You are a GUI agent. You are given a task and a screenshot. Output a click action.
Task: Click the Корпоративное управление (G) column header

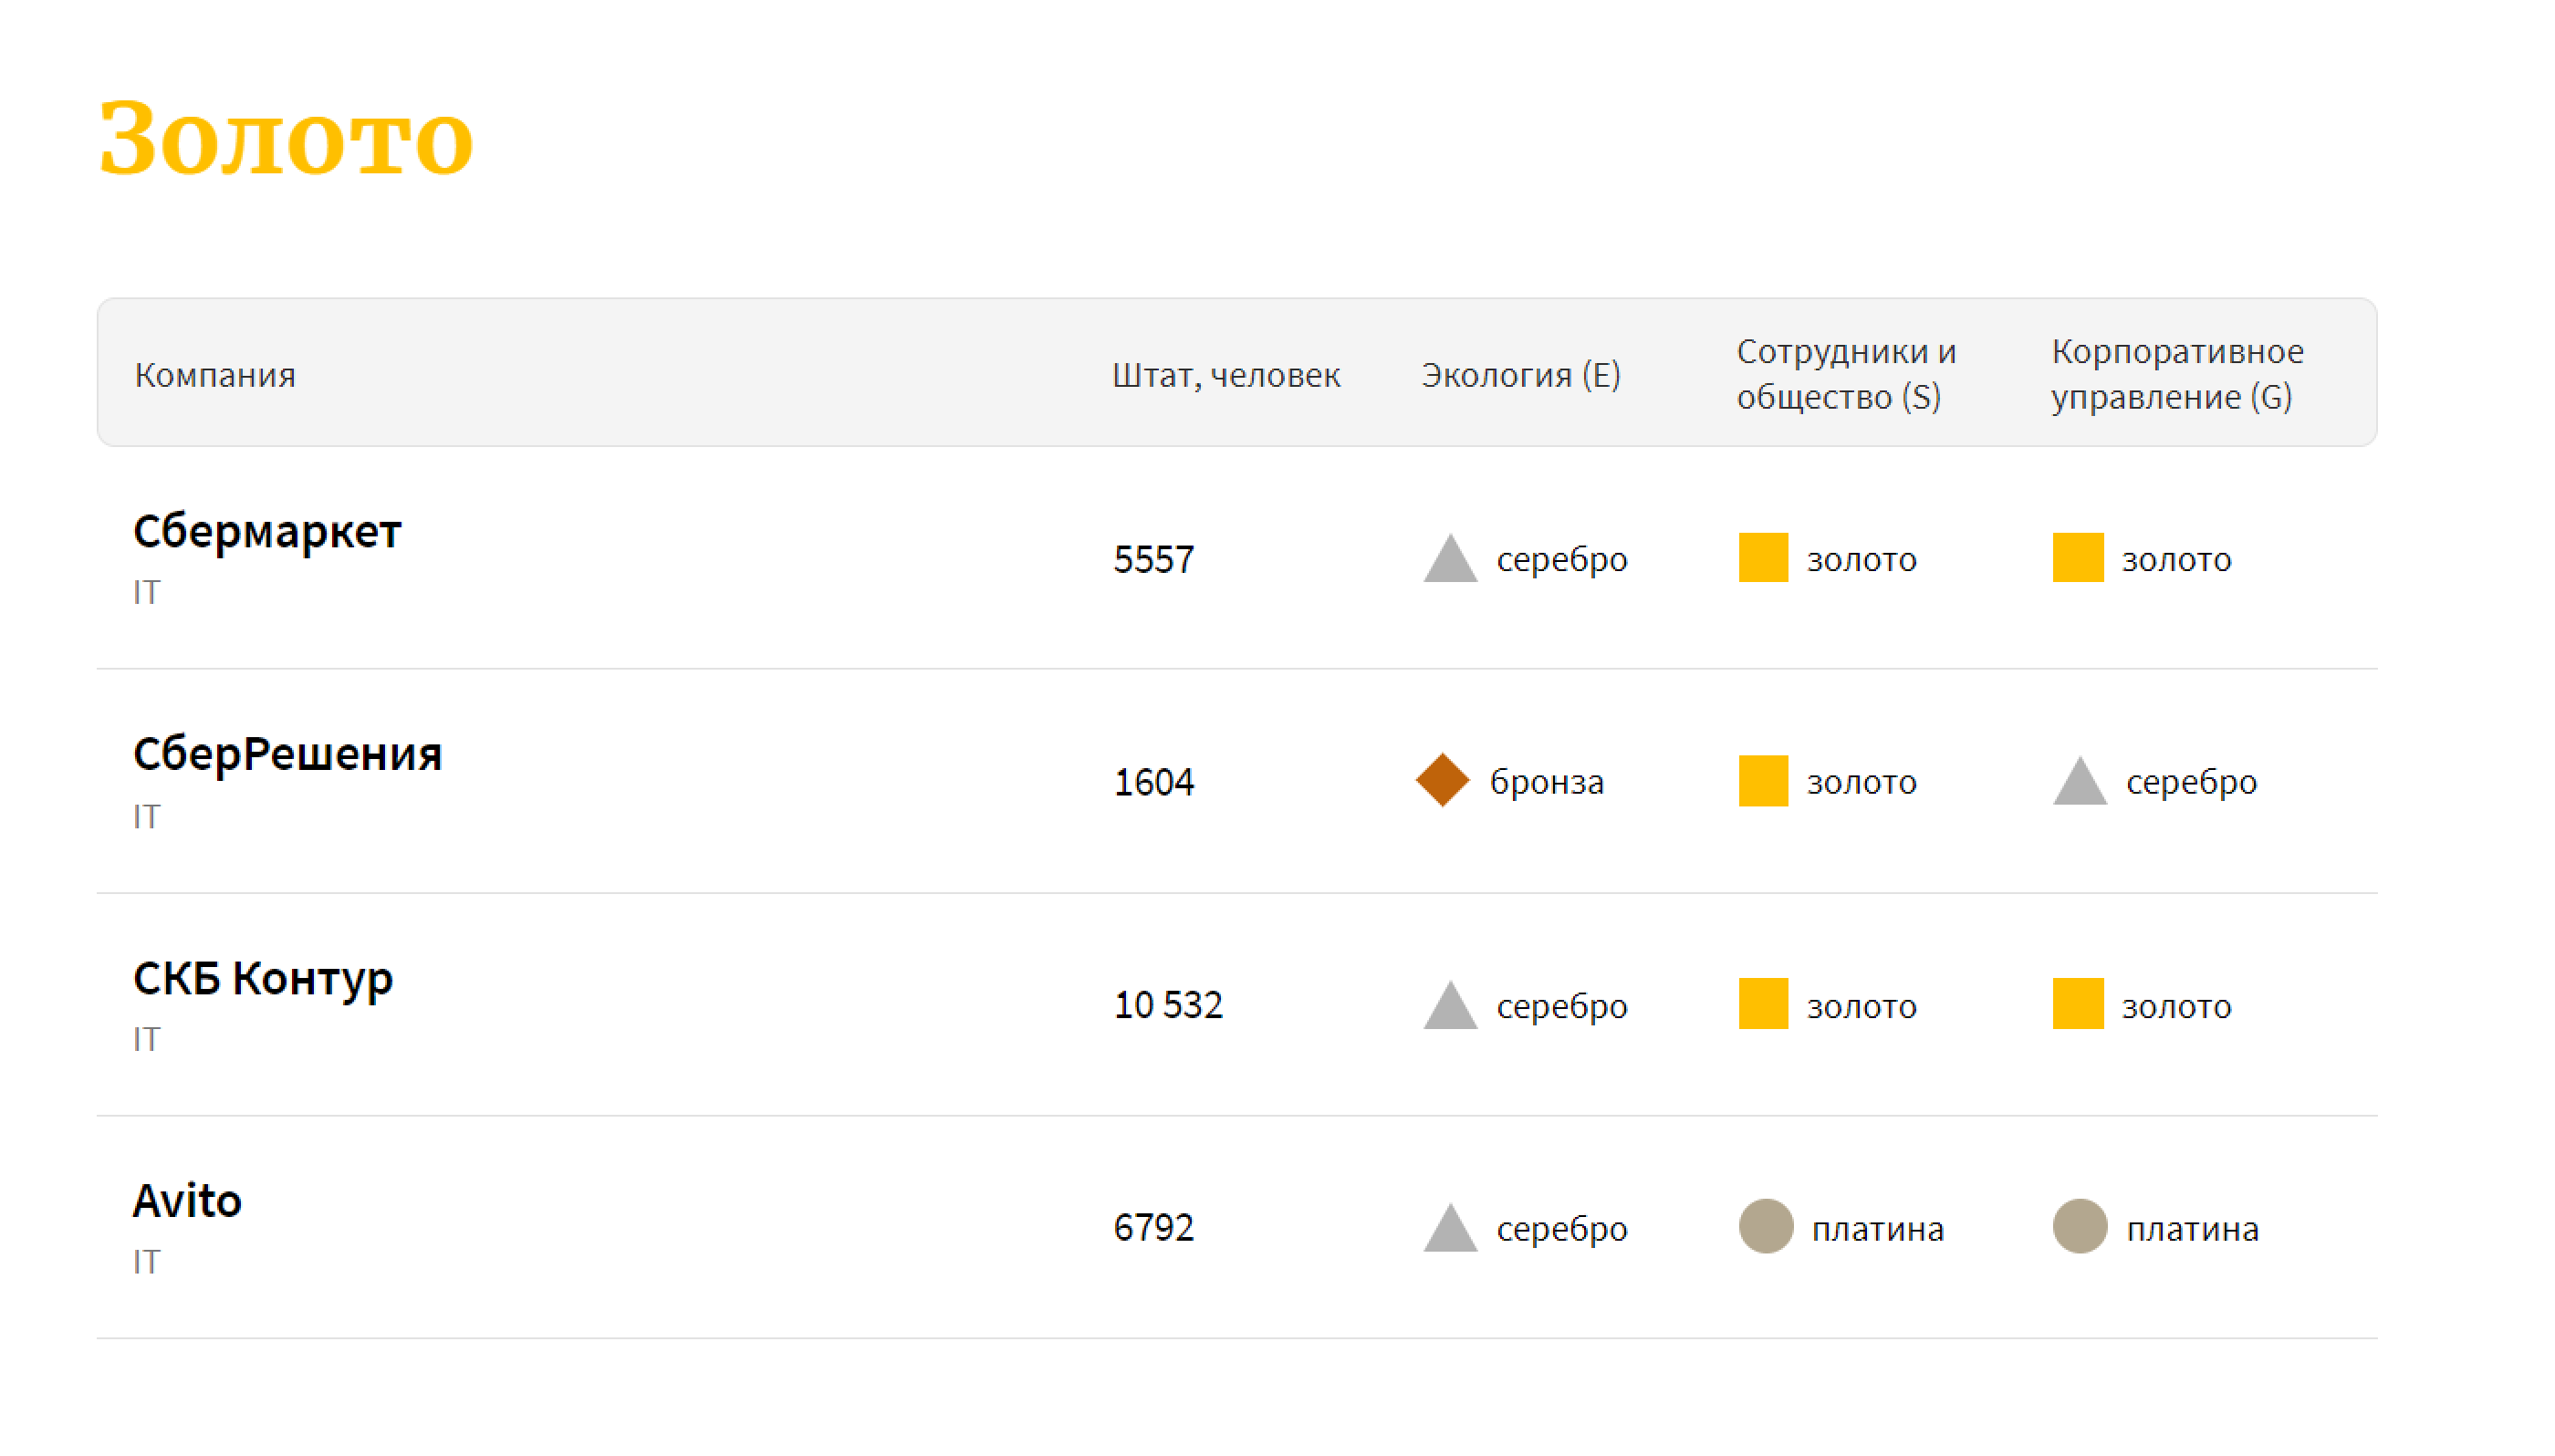tap(2176, 374)
